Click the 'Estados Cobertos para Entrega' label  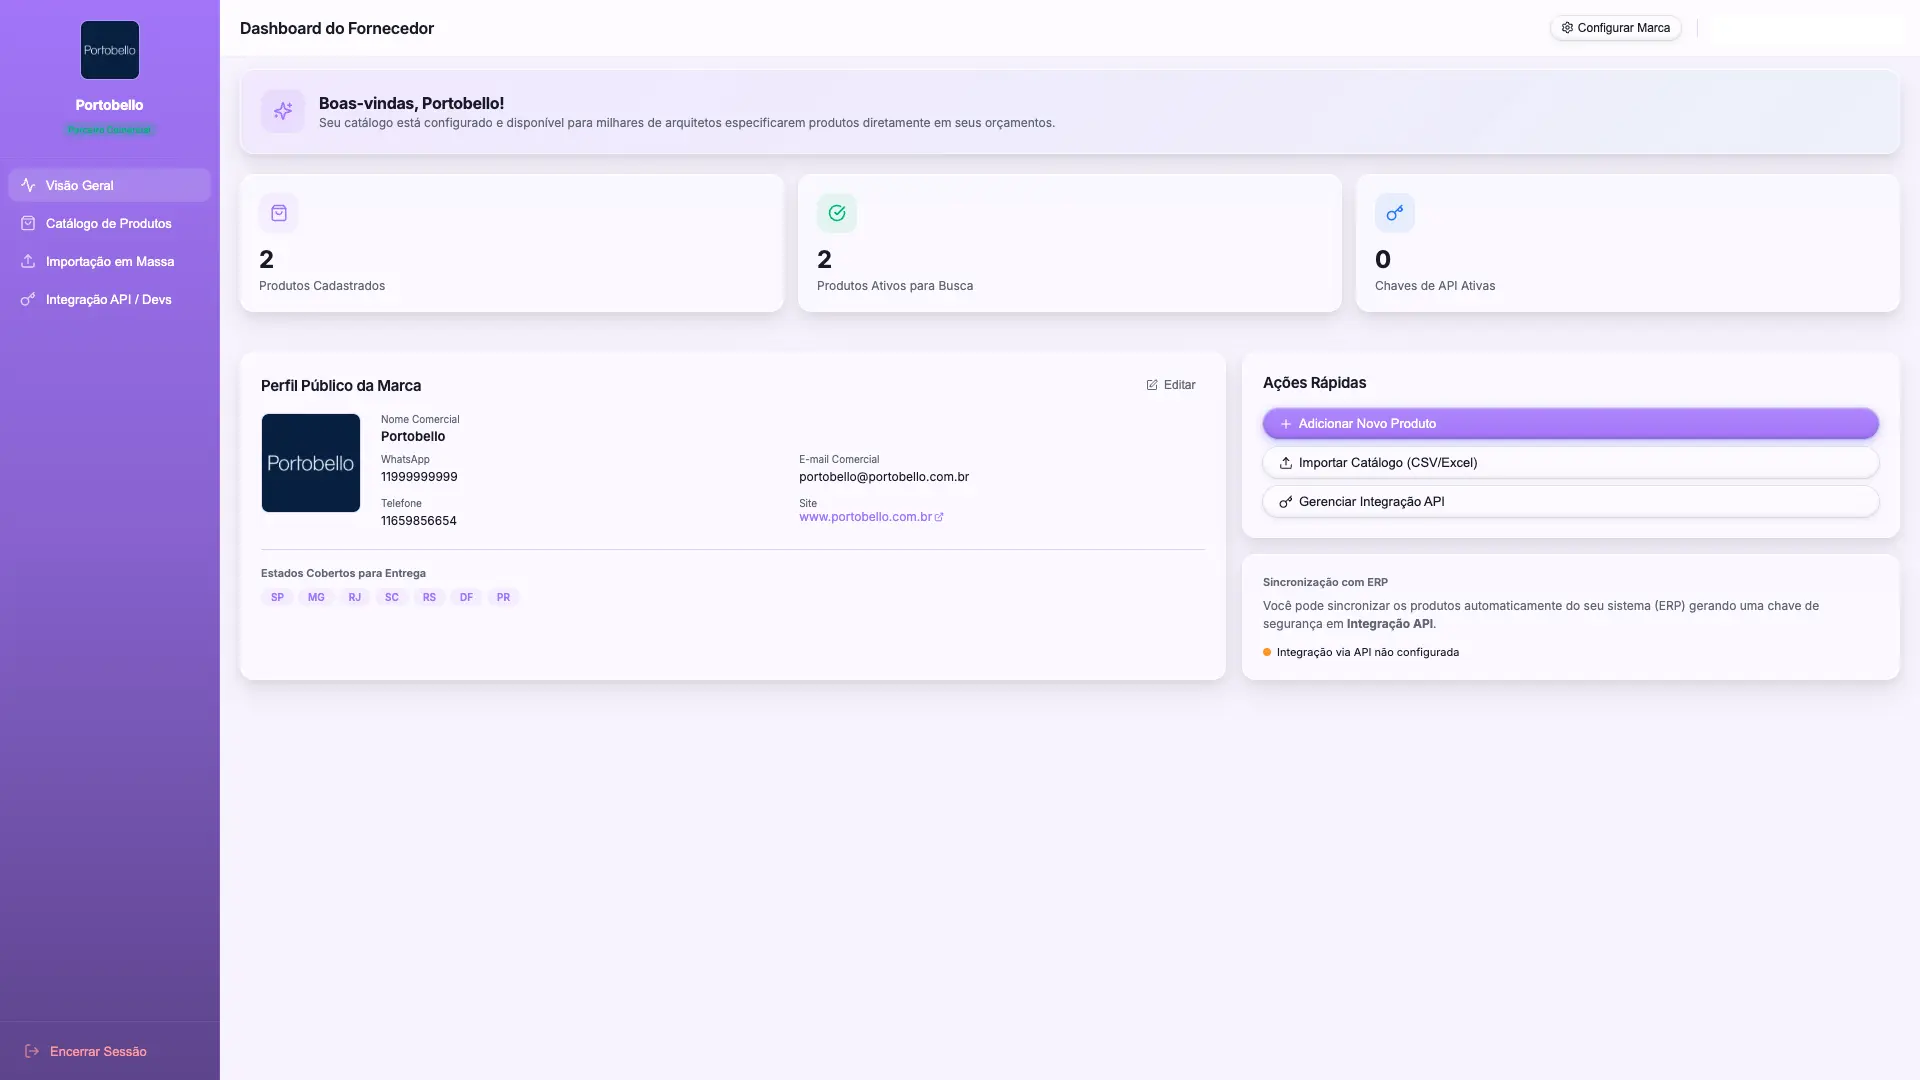343,573
